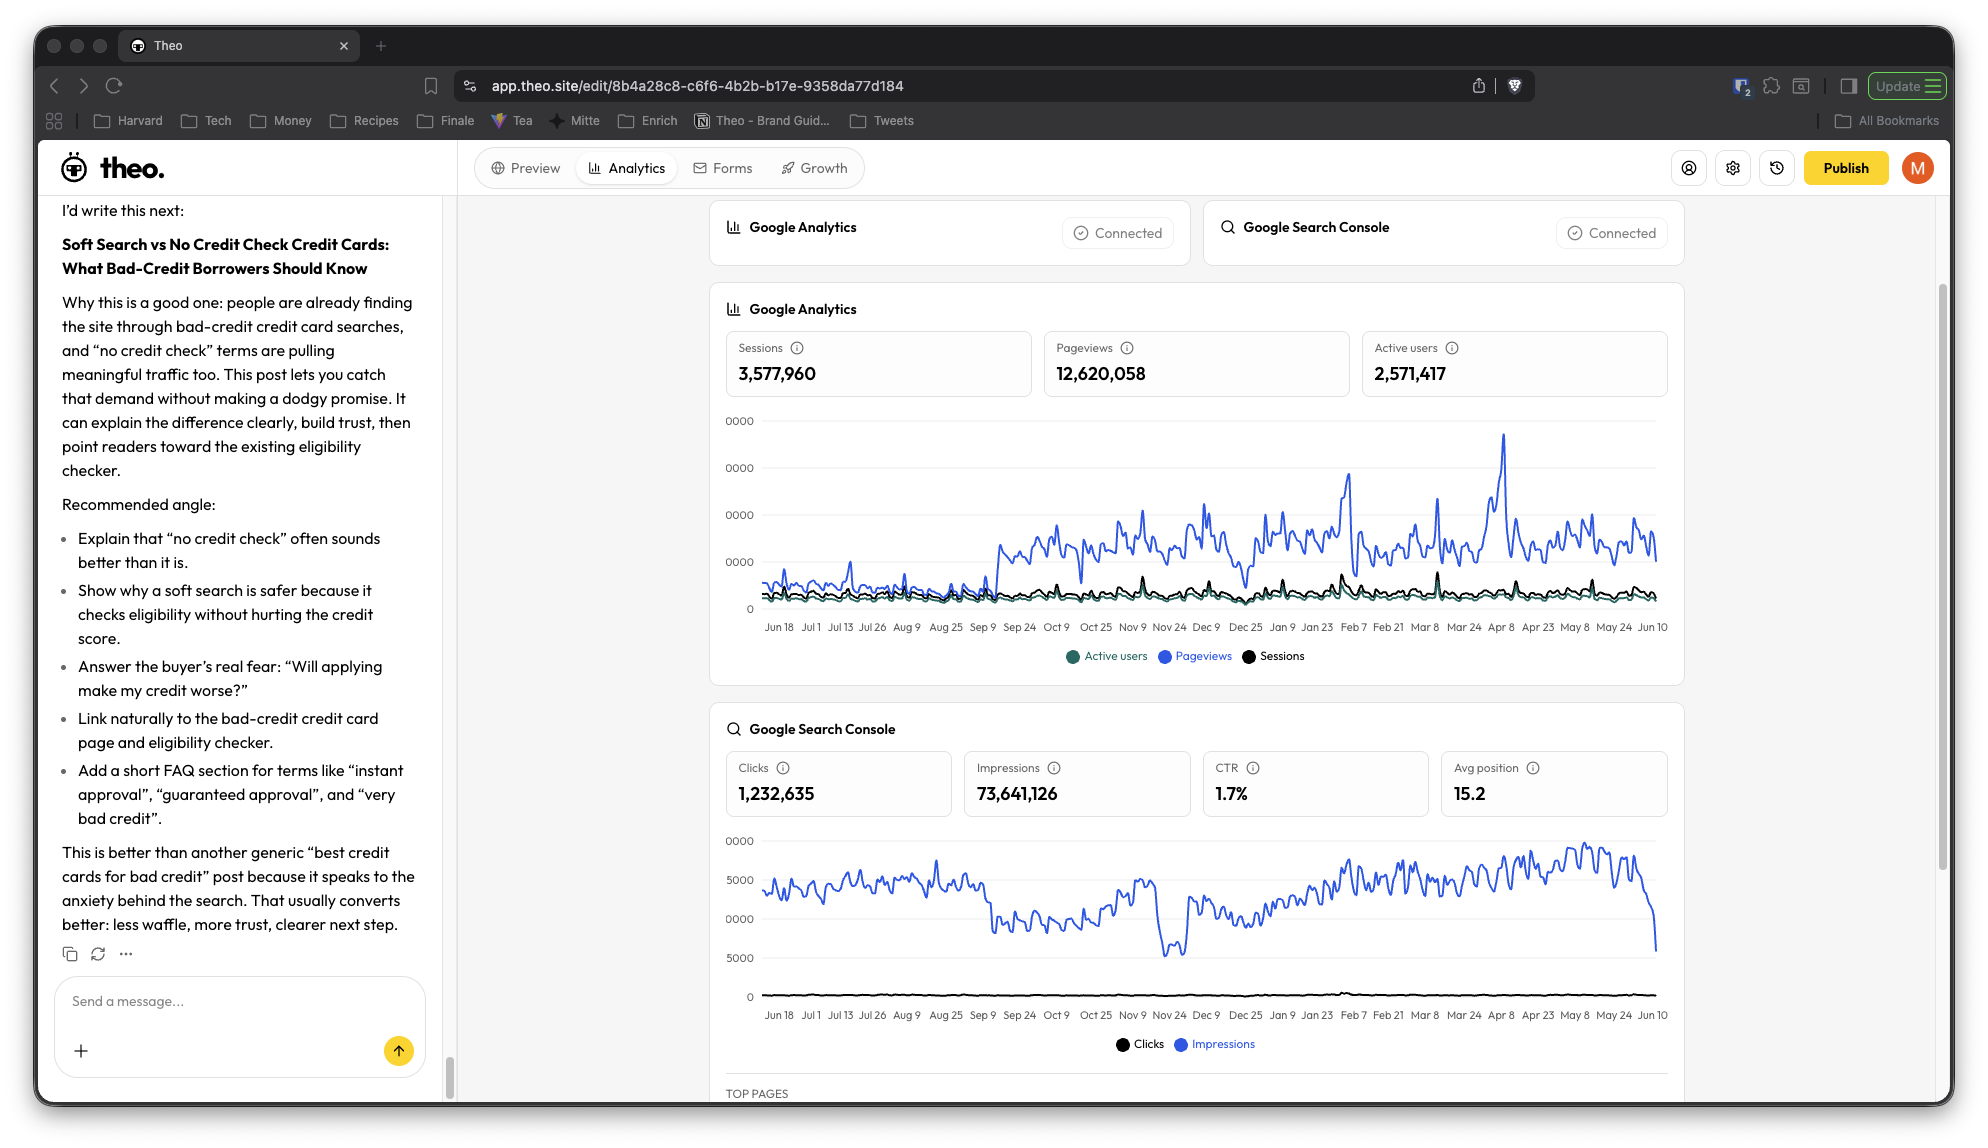Open the Harvard bookmarks folder

coord(128,121)
